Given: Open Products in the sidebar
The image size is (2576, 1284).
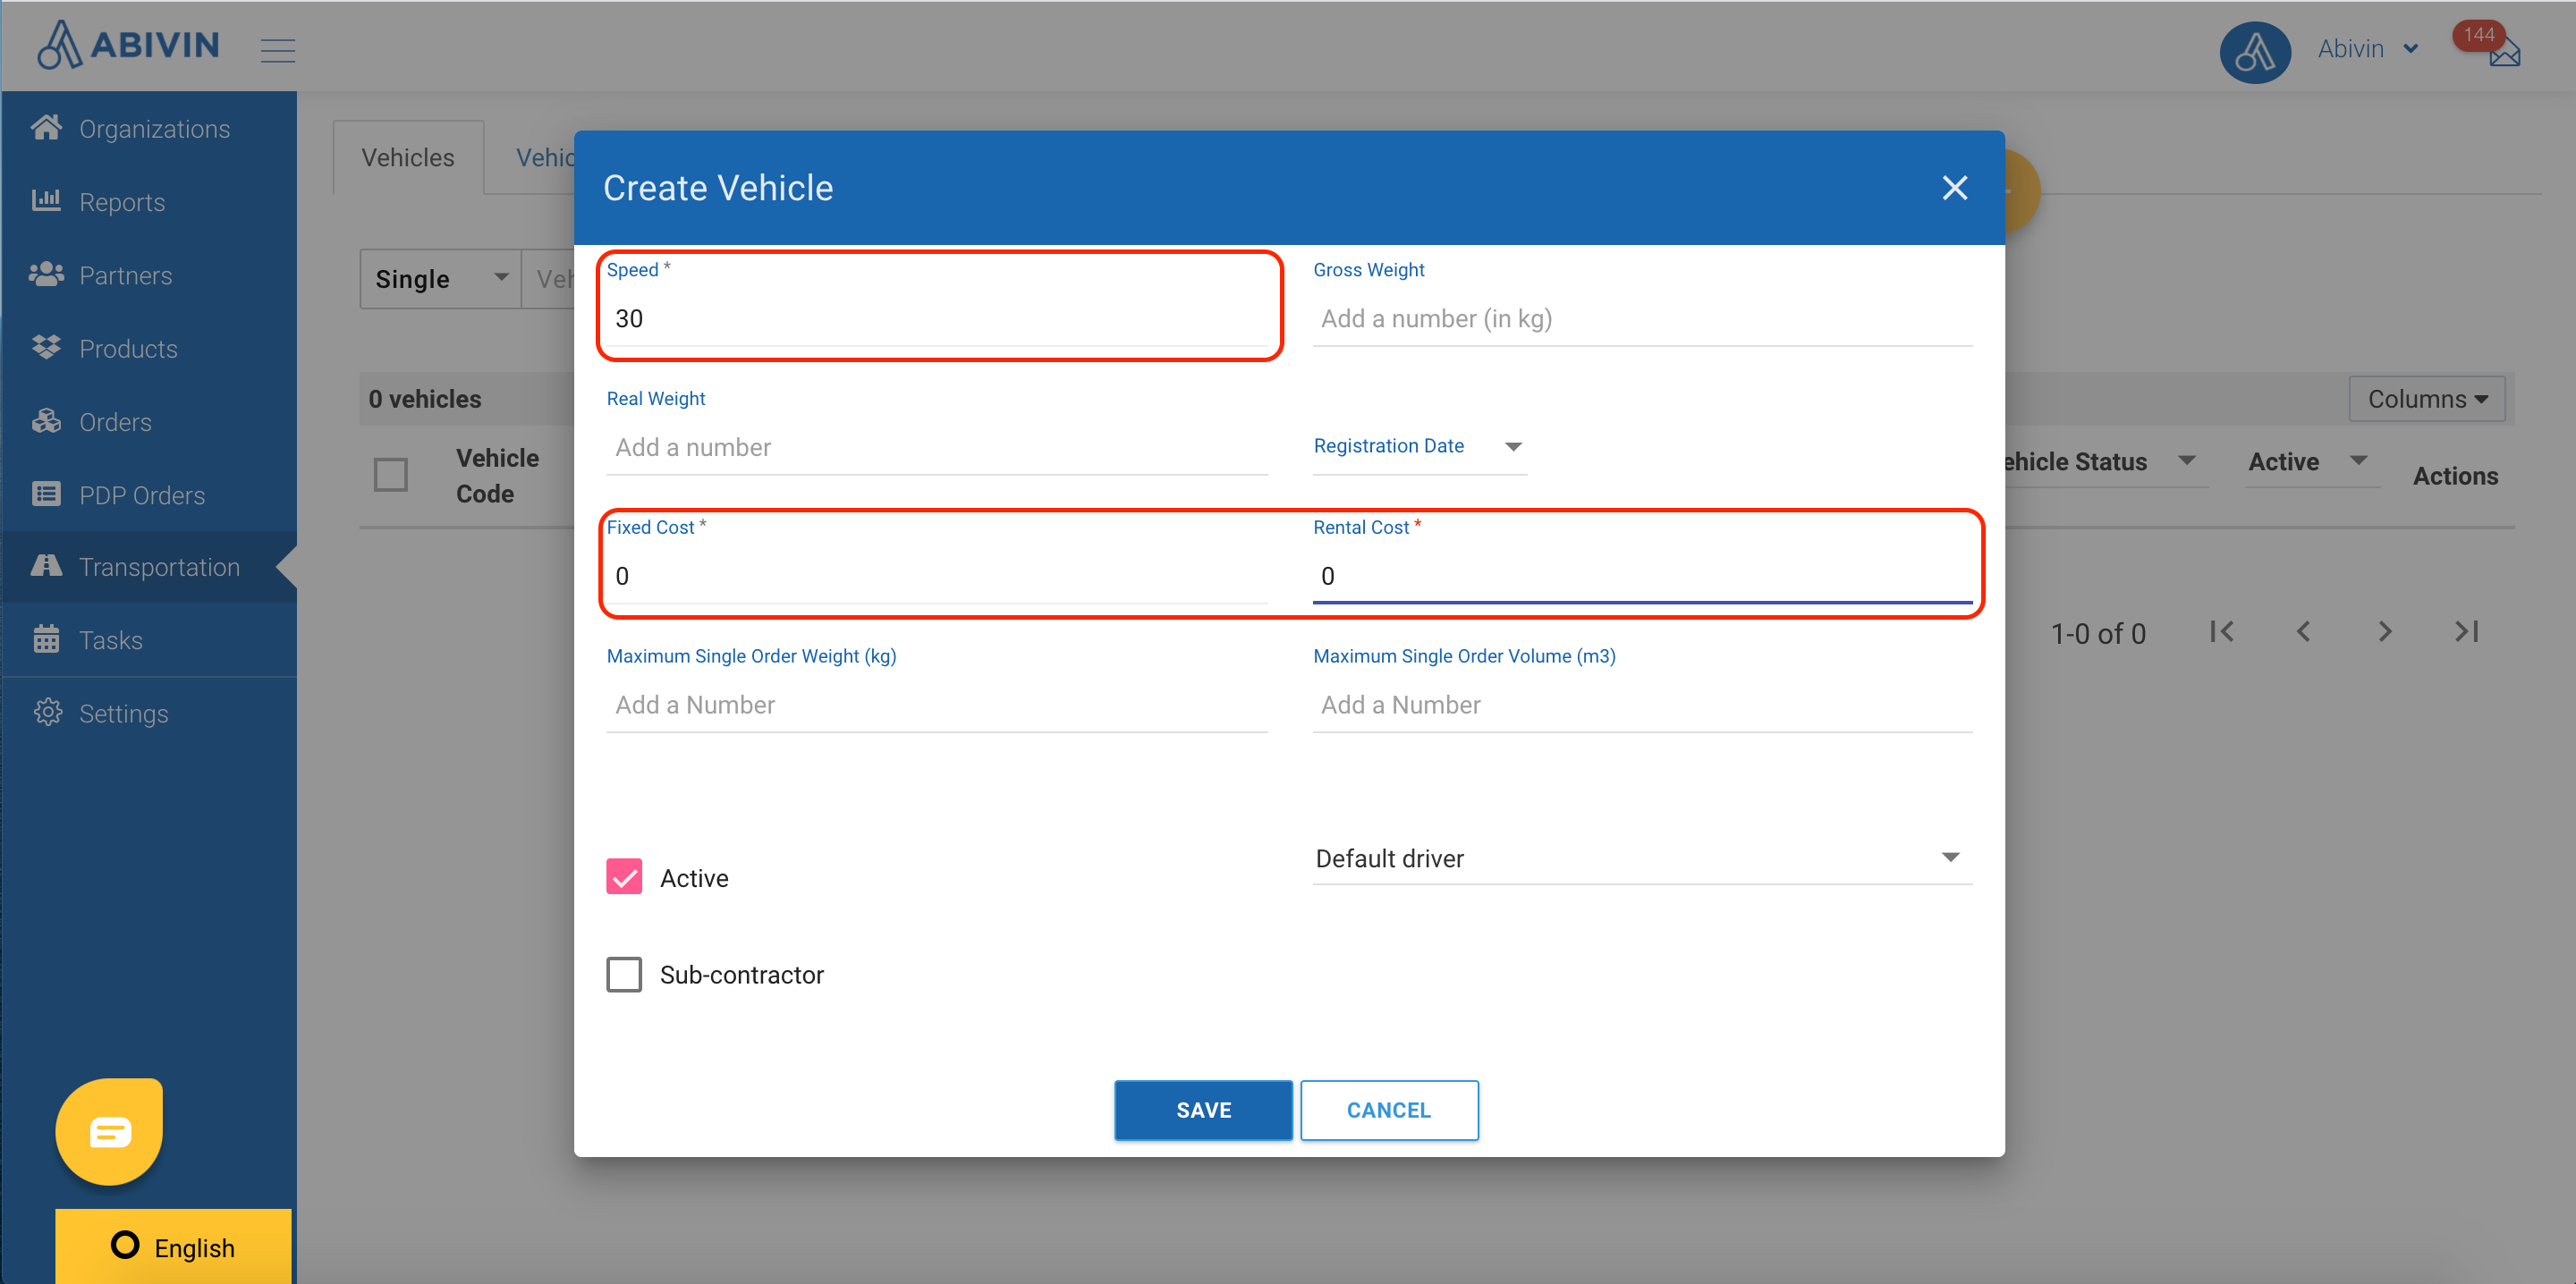Looking at the screenshot, I should click(x=128, y=349).
